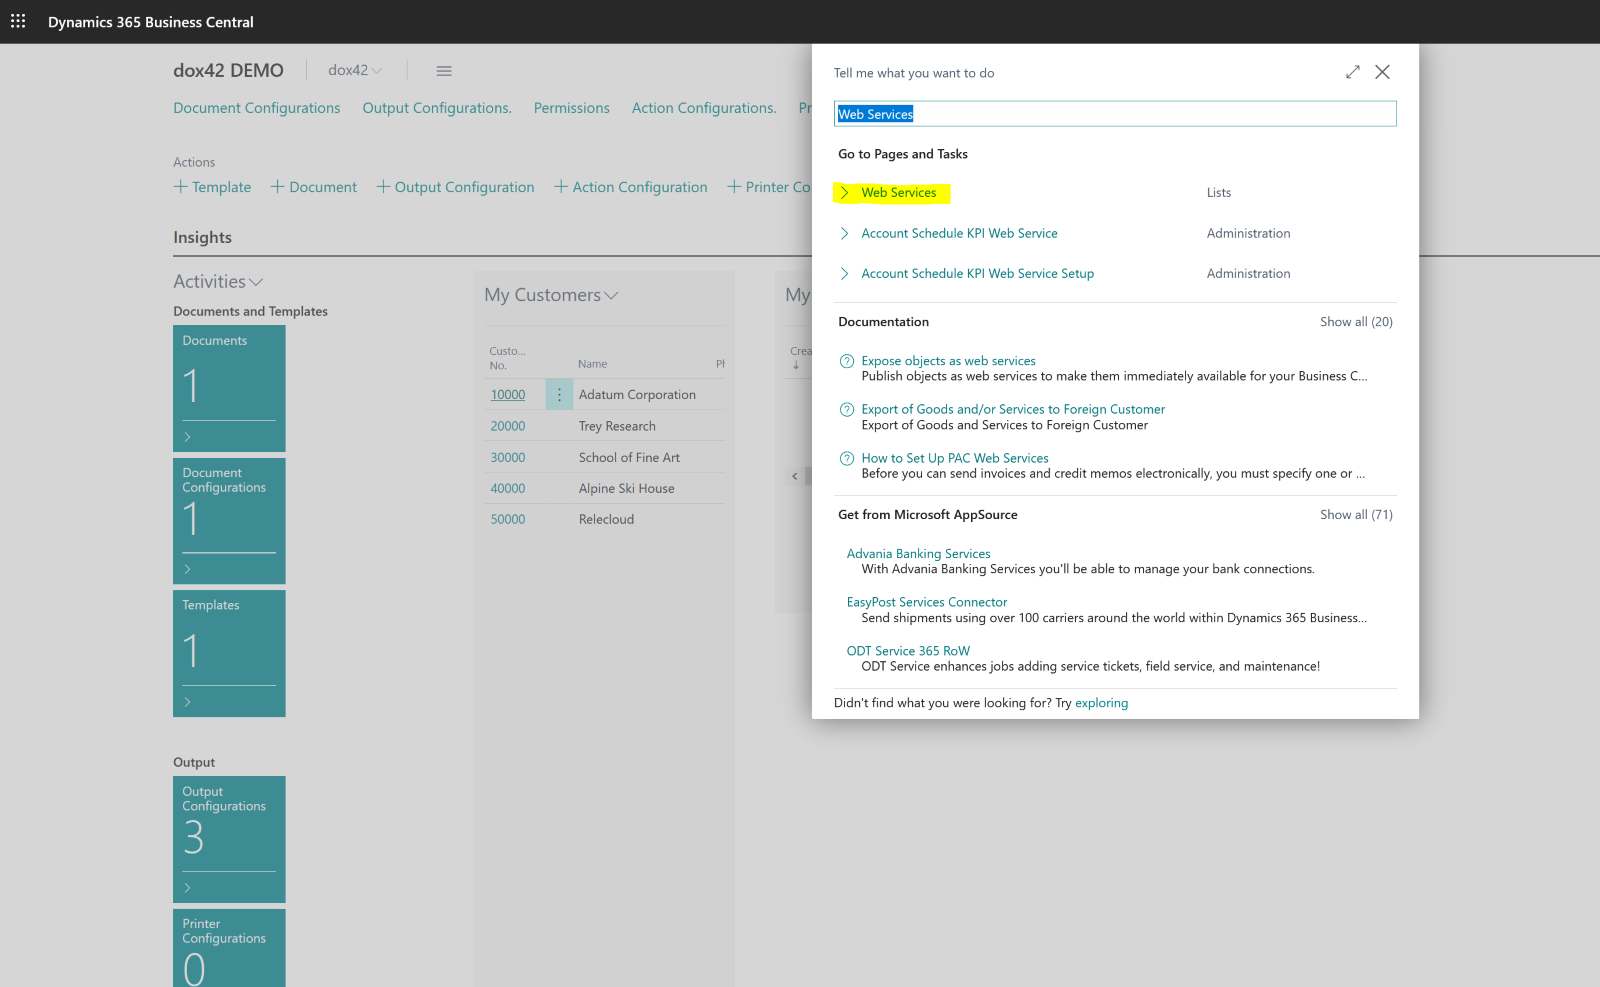Expand the Tell Me dialog to full size
The height and width of the screenshot is (987, 1600).
point(1352,72)
